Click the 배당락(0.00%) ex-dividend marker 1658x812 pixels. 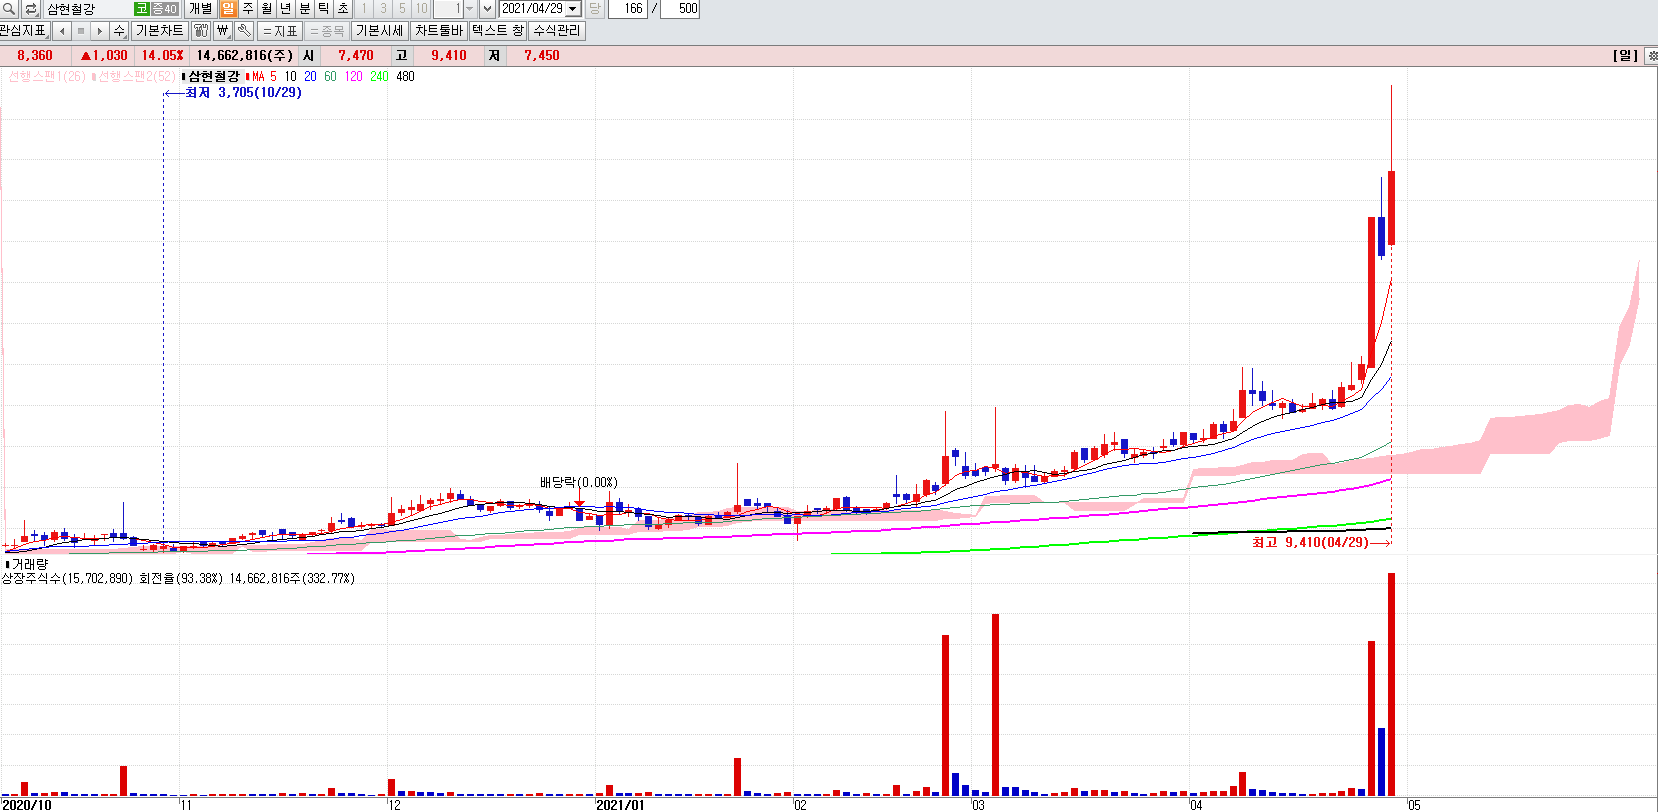tap(579, 482)
